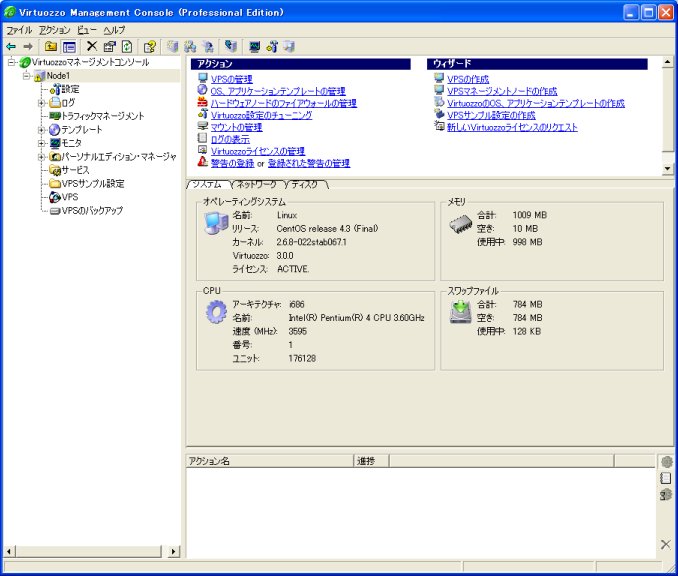Screen dimensions: 678x576
Task: Open Virtuozzoライセンスの管理 link
Action: 258,151
